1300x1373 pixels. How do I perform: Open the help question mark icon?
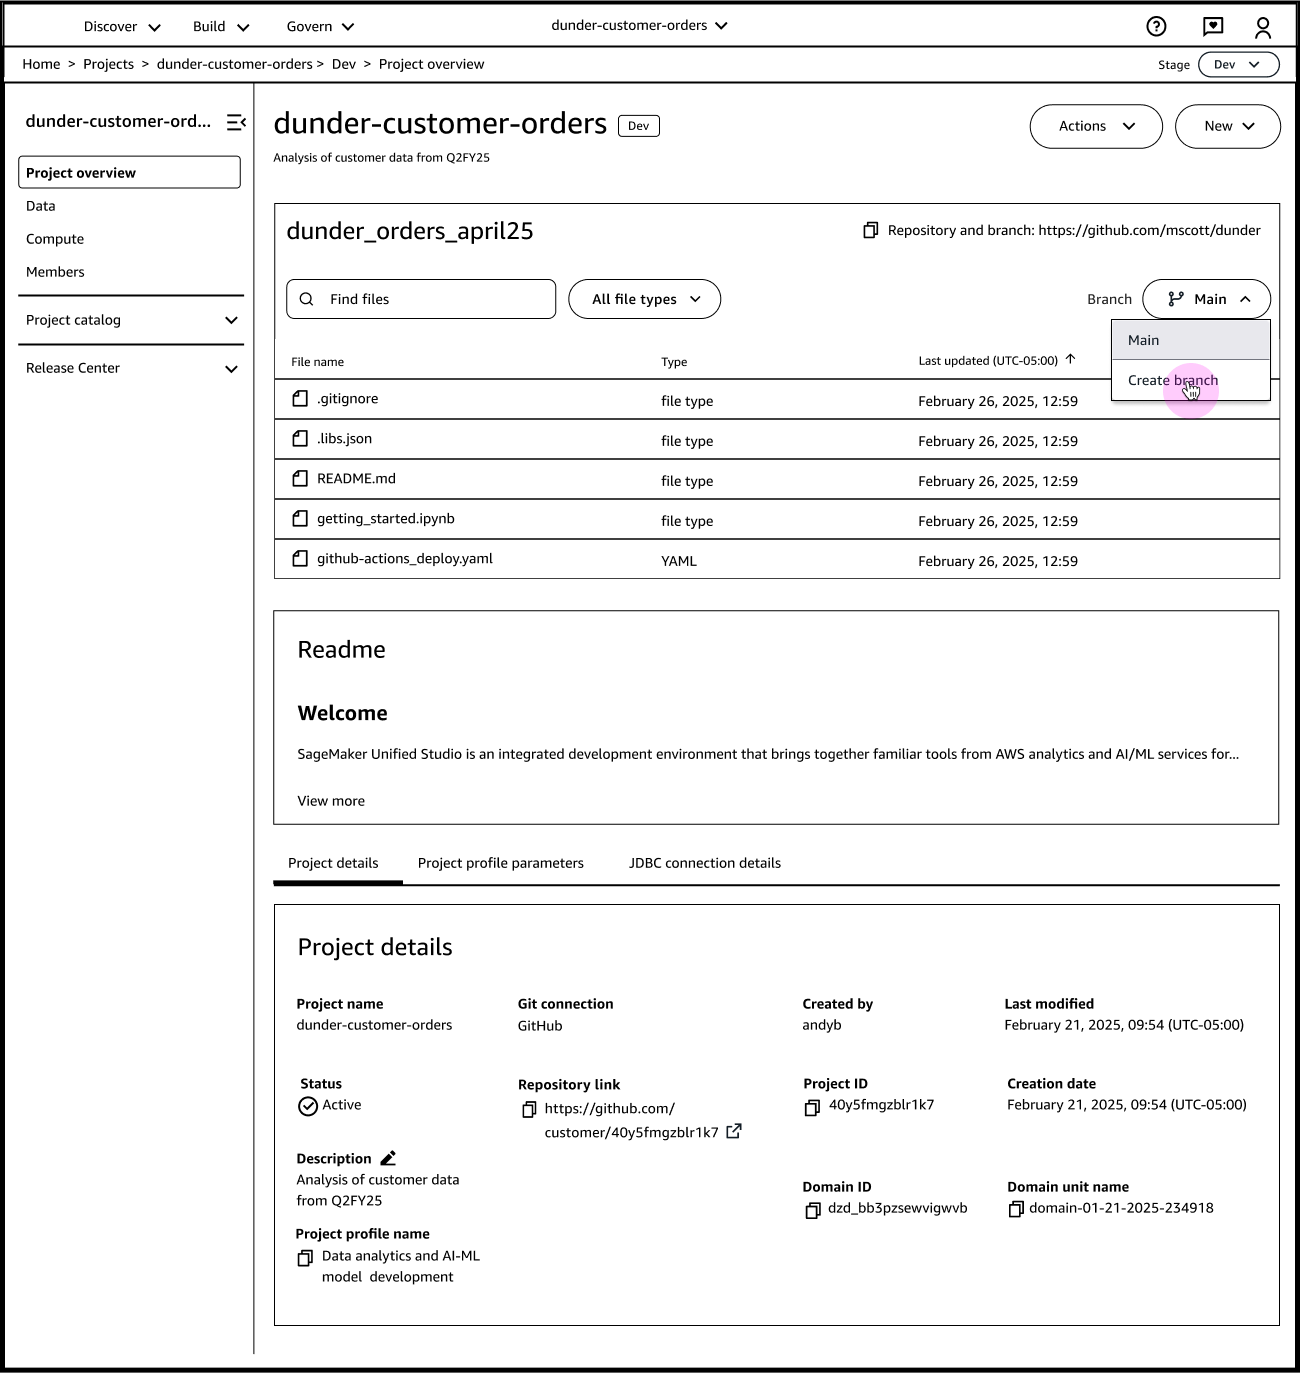point(1157,25)
